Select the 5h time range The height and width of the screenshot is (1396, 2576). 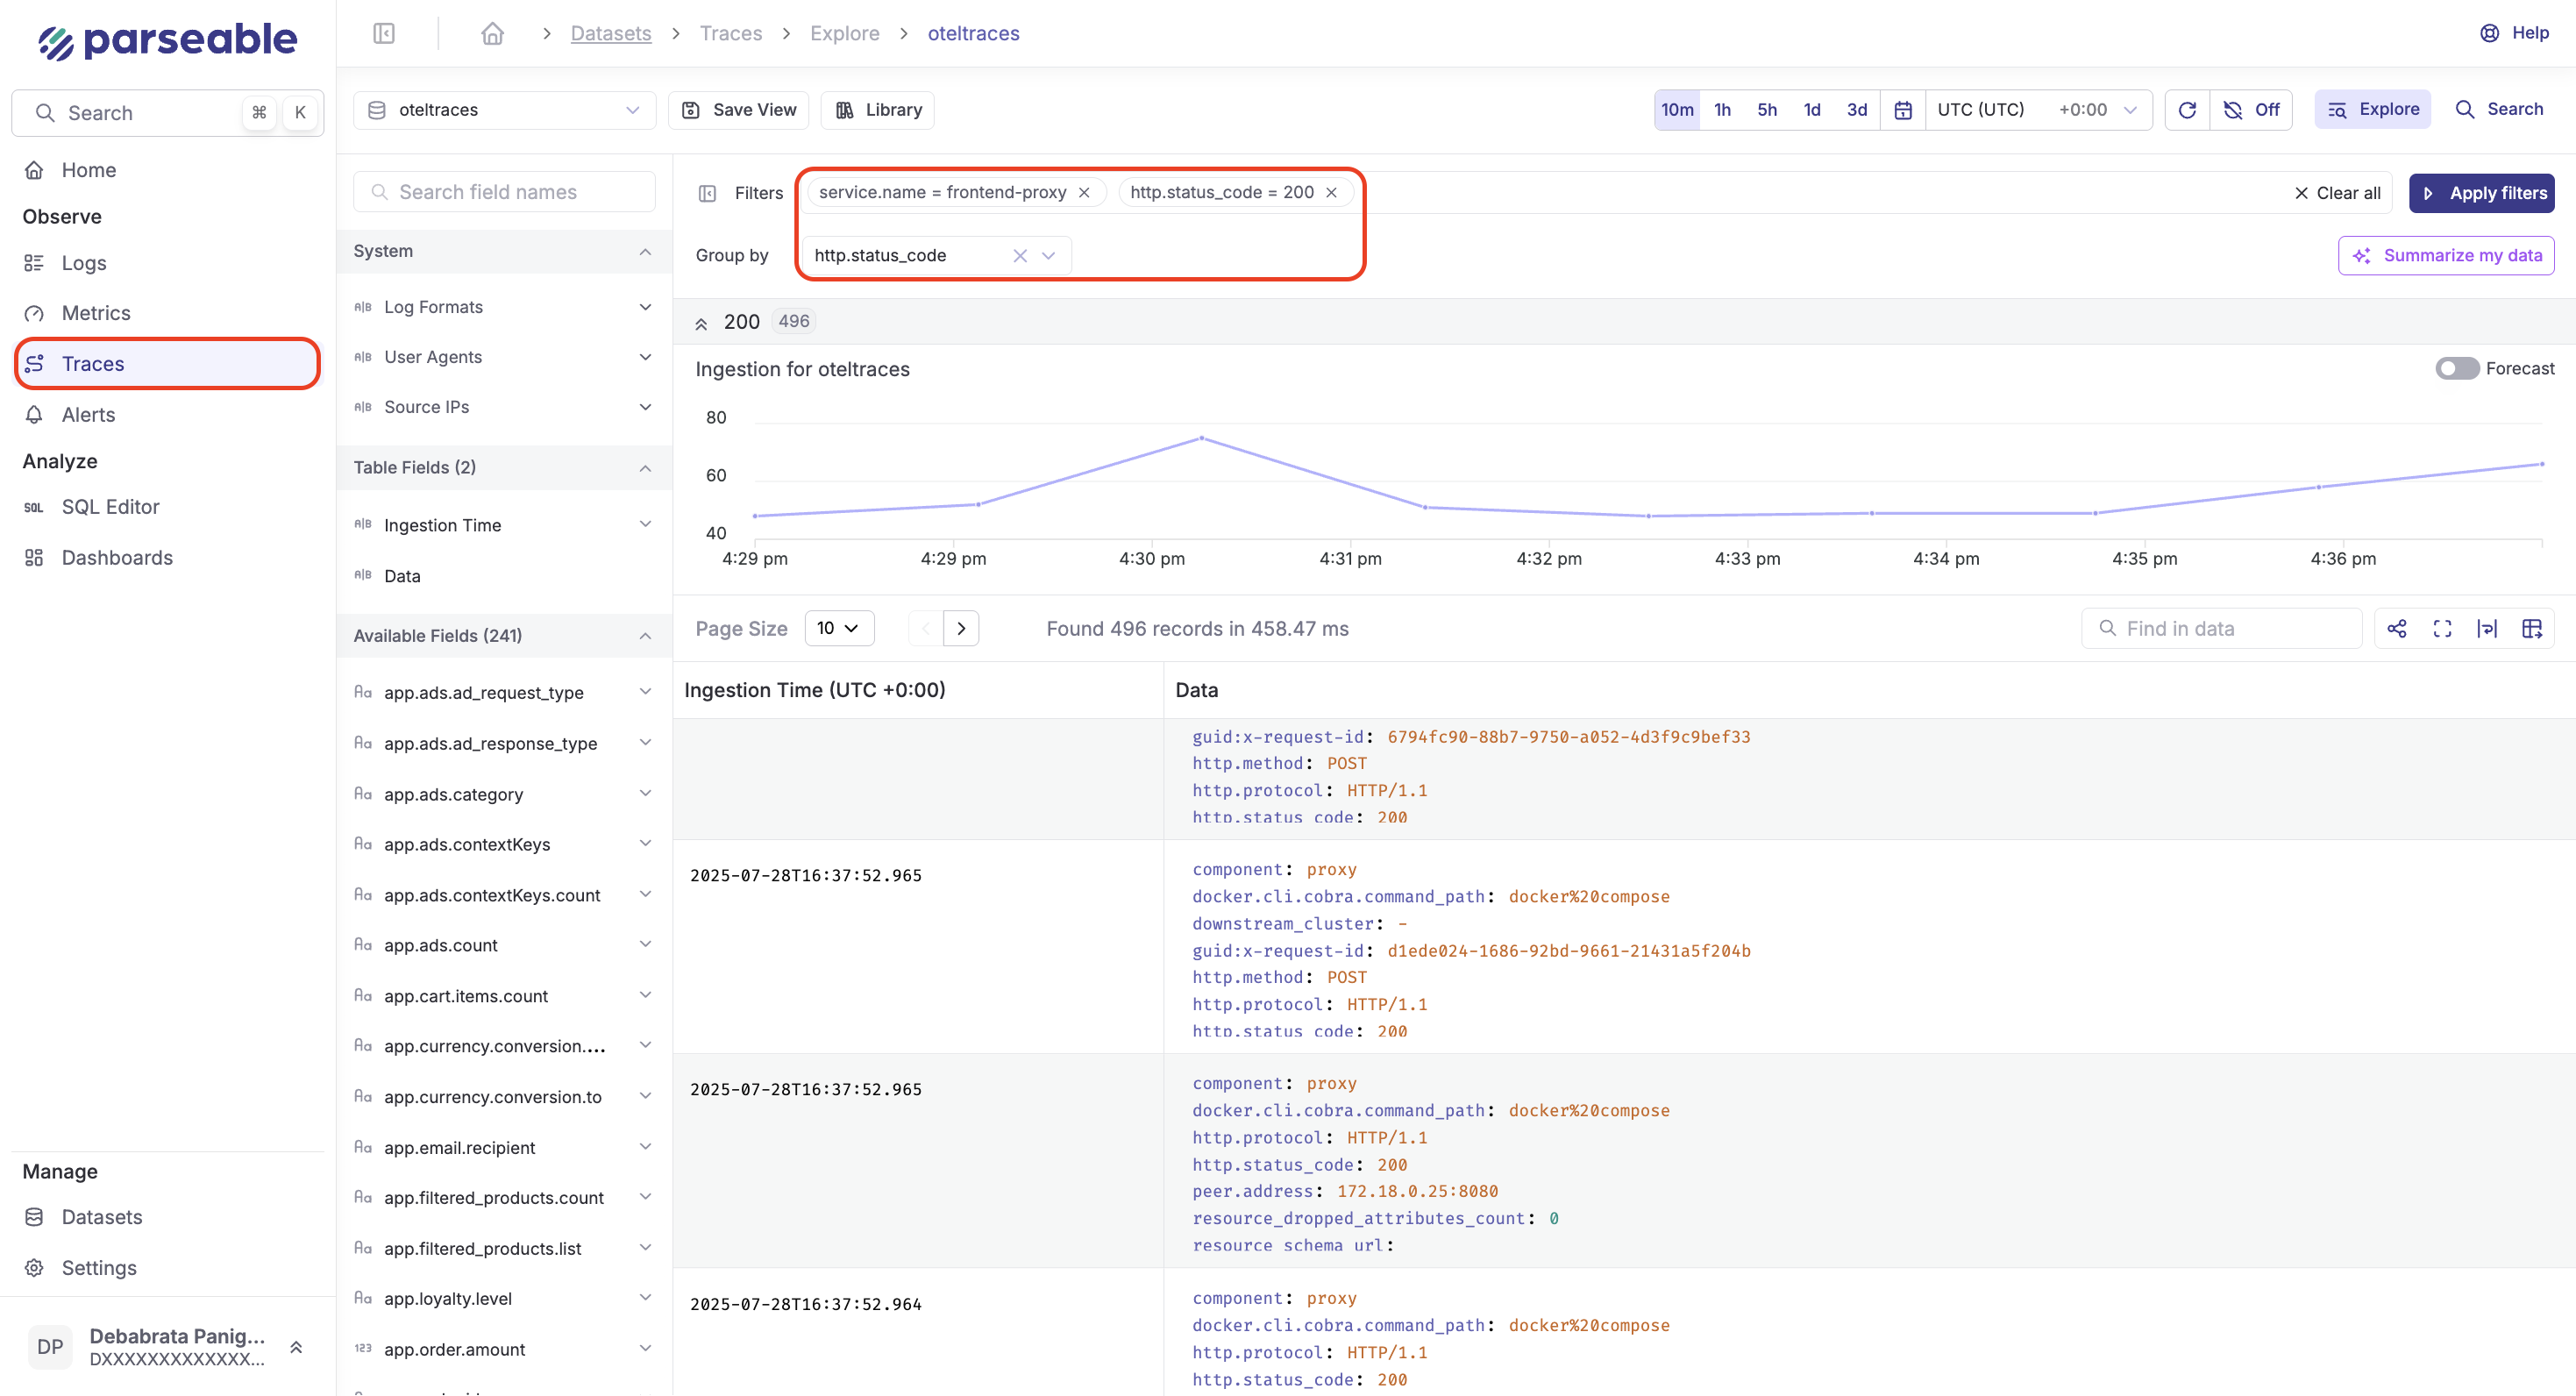coord(1767,110)
